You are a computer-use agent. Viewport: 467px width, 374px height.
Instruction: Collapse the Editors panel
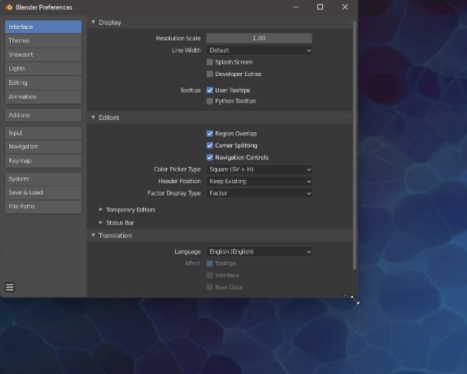coord(93,117)
